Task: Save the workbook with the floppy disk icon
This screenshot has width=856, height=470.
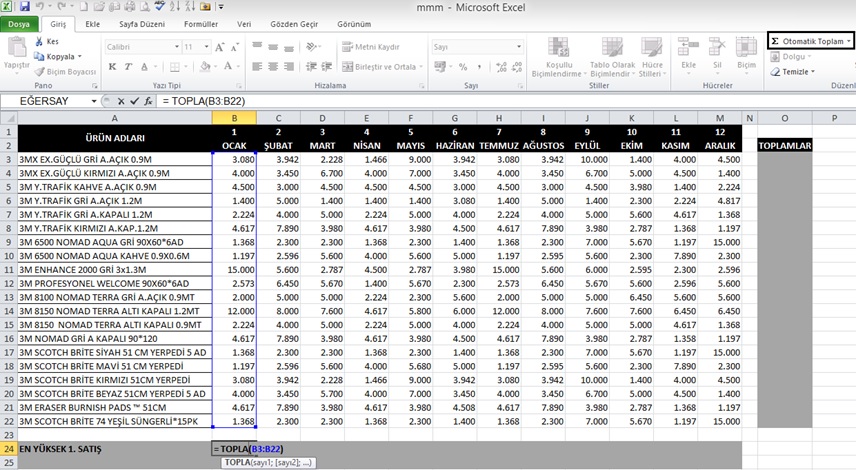Action: pyautogui.click(x=25, y=7)
